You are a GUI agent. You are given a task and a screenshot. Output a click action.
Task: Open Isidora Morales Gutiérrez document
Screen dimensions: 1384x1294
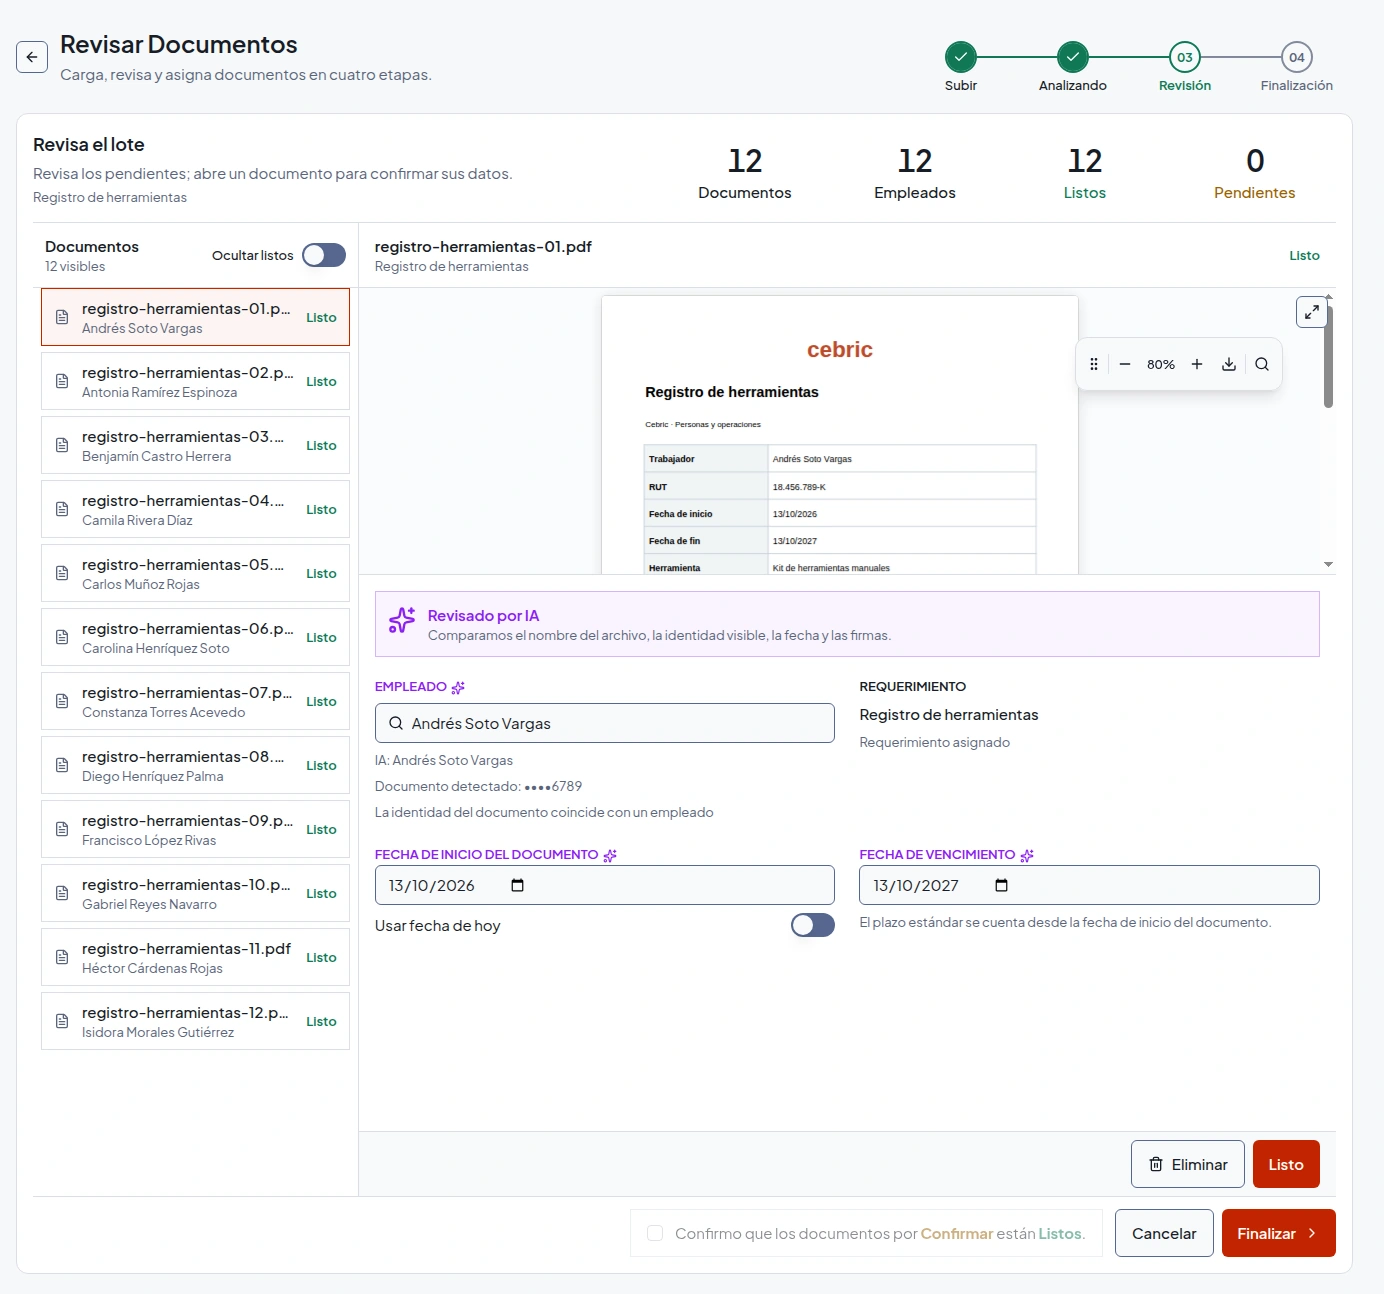pos(195,1021)
